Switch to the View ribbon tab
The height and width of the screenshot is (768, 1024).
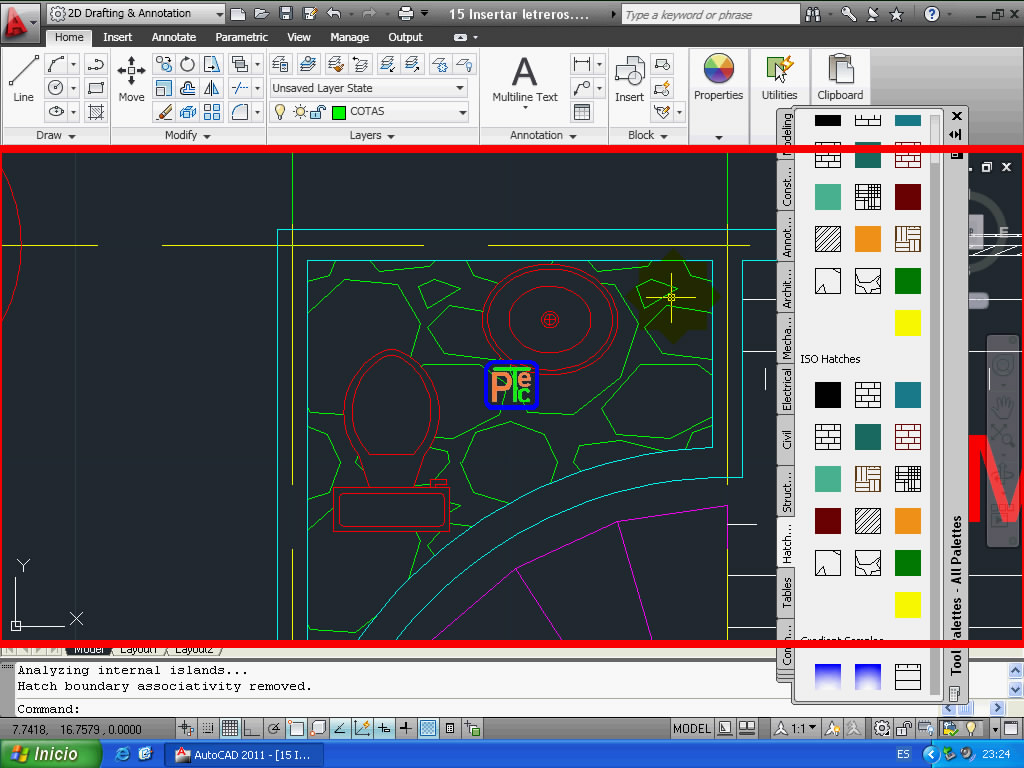click(x=298, y=37)
